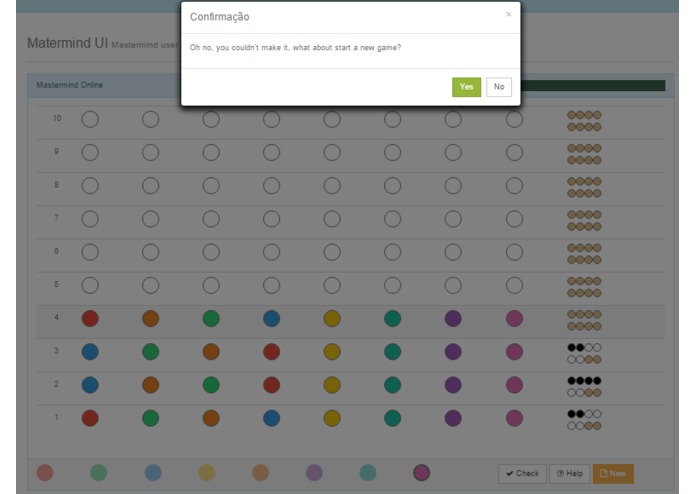Viewport: 695px width, 494px height.
Task: Click the blue first peg in row 3
Action: 90,352
